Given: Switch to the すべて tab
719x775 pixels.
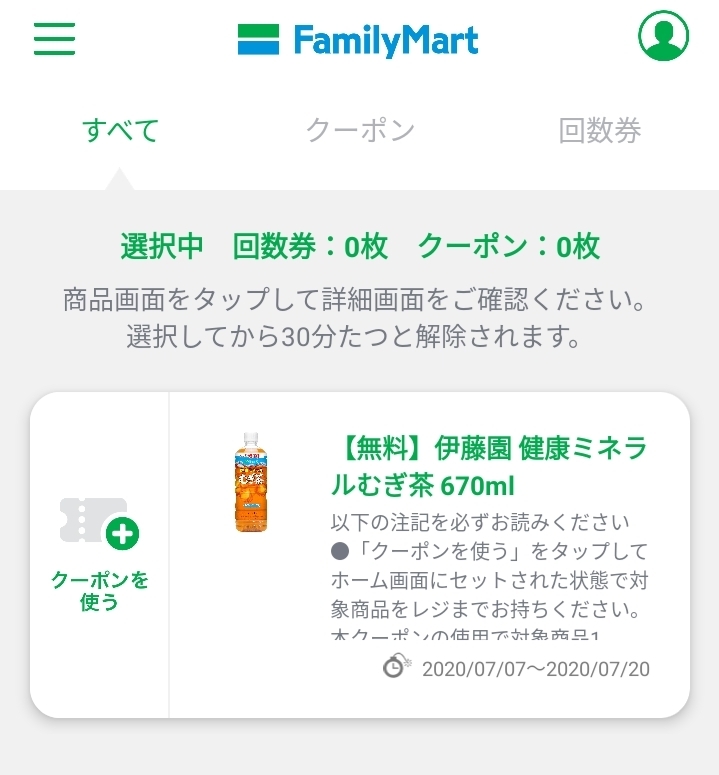Looking at the screenshot, I should coord(120,131).
